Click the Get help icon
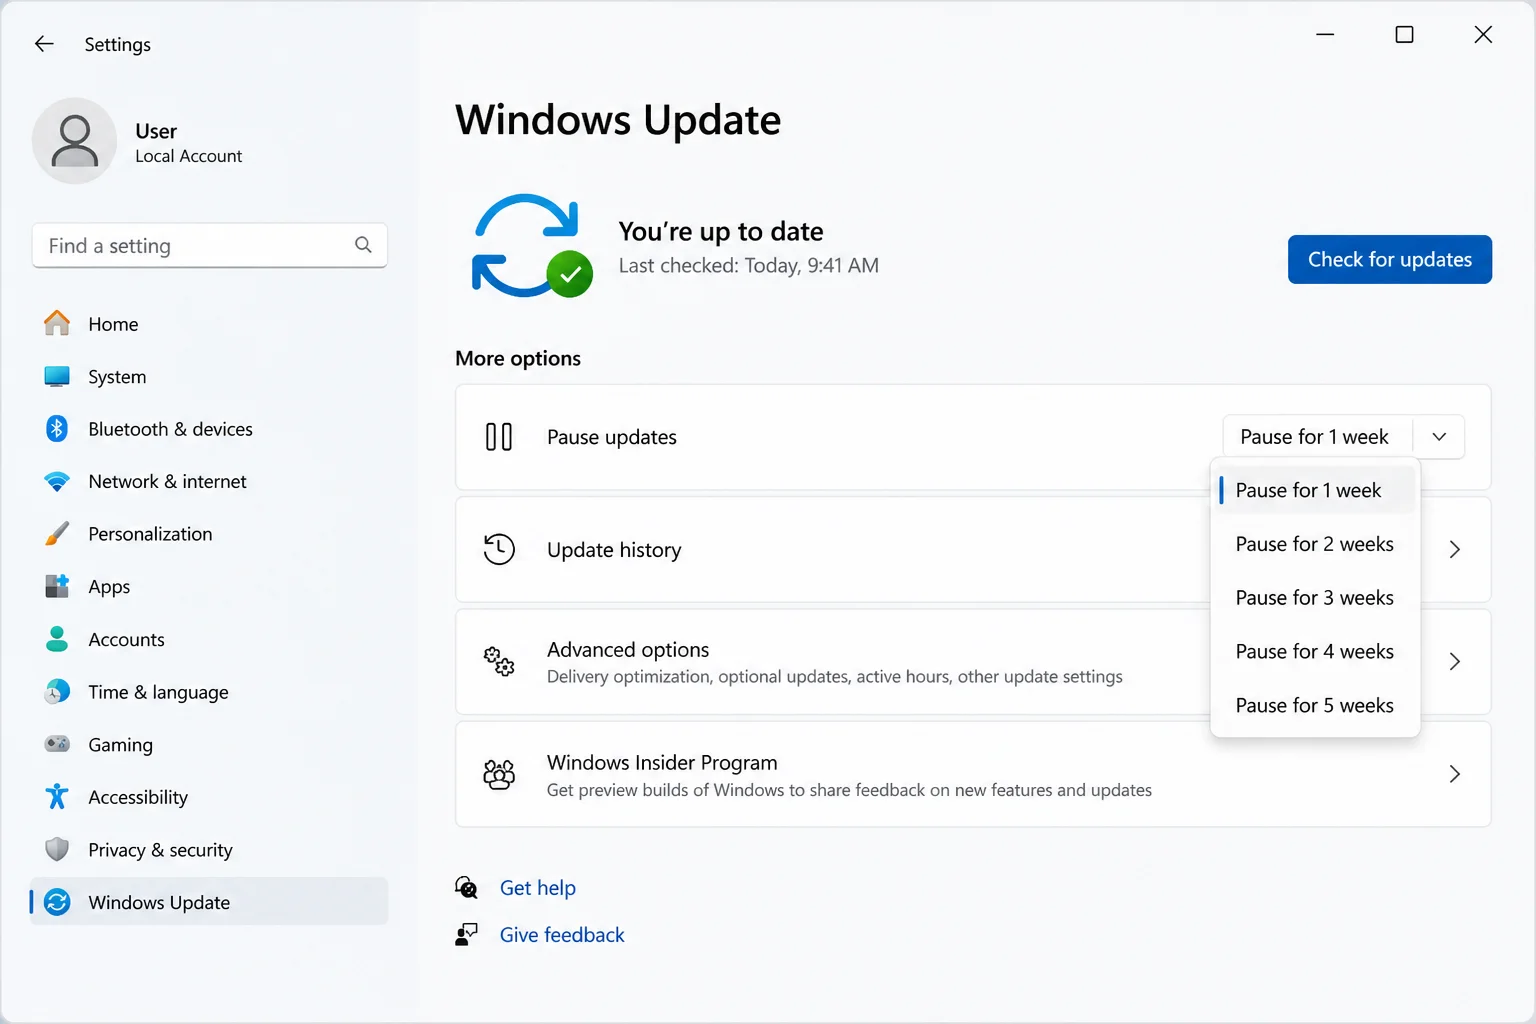 [x=466, y=887]
